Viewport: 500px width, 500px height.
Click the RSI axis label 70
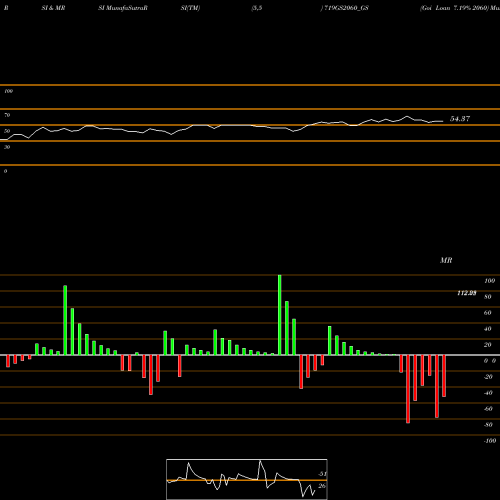pos(7,115)
